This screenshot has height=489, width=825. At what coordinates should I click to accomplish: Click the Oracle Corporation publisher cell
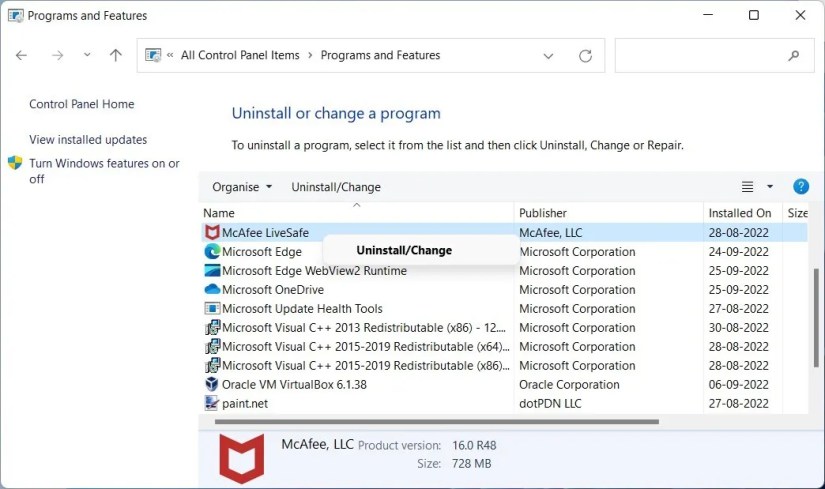pyautogui.click(x=569, y=384)
